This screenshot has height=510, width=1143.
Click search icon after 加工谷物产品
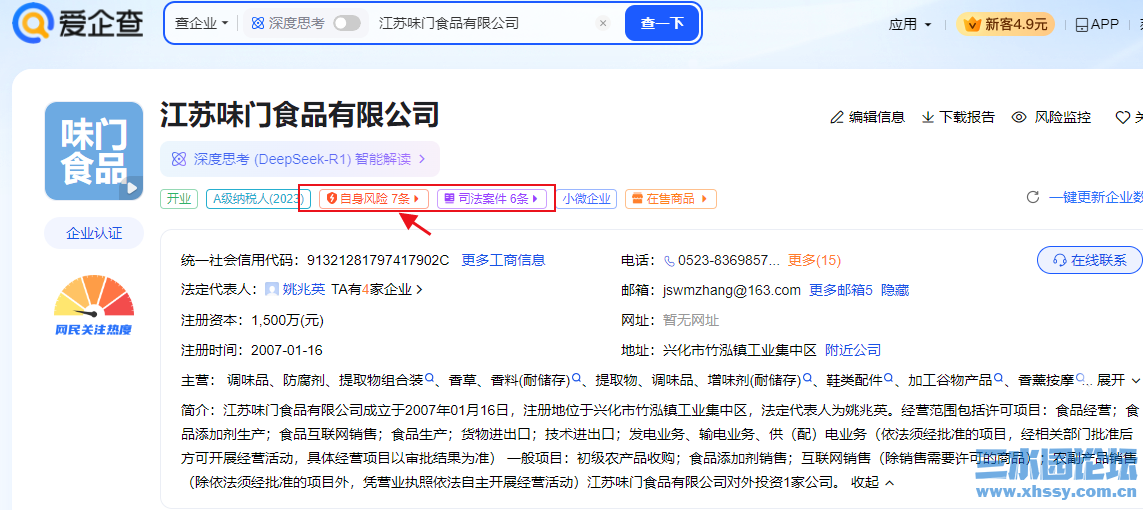pyautogui.click(x=998, y=379)
